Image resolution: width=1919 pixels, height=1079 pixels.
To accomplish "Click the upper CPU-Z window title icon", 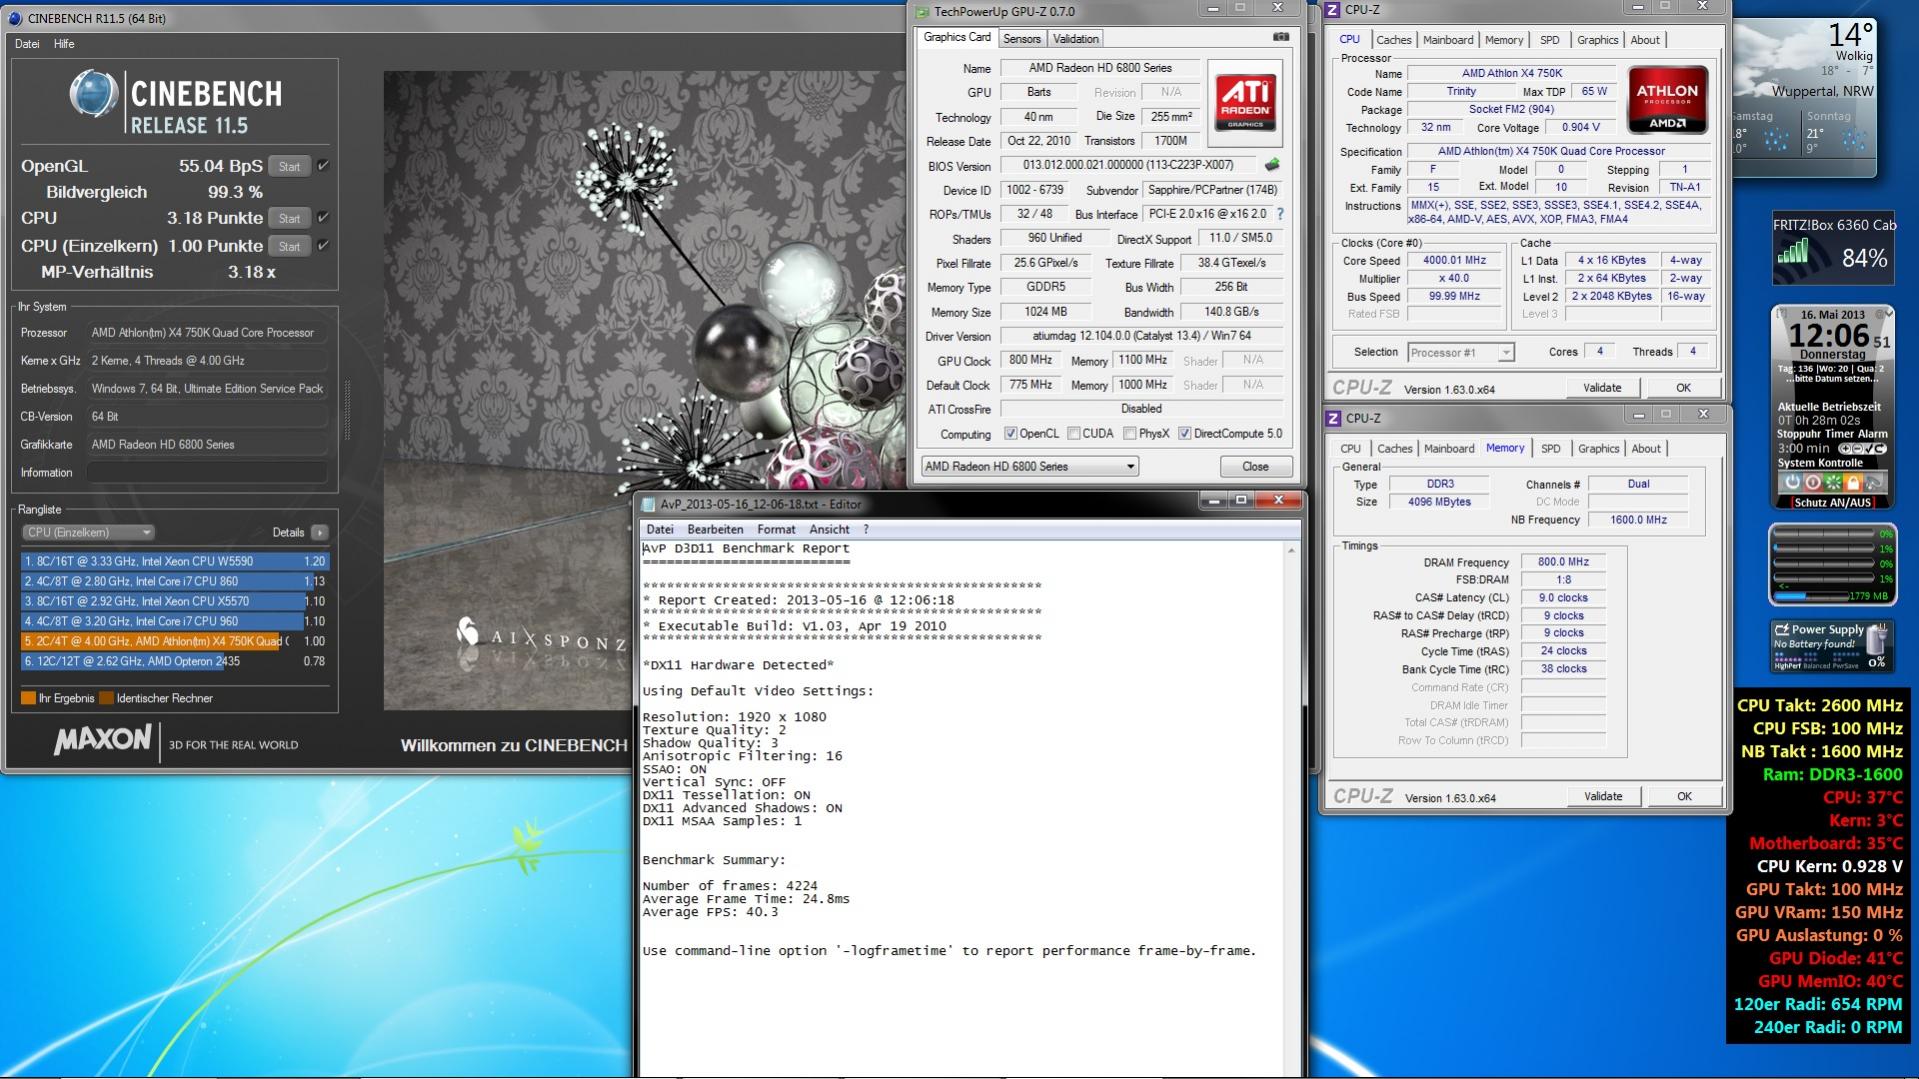I will pyautogui.click(x=1333, y=10).
